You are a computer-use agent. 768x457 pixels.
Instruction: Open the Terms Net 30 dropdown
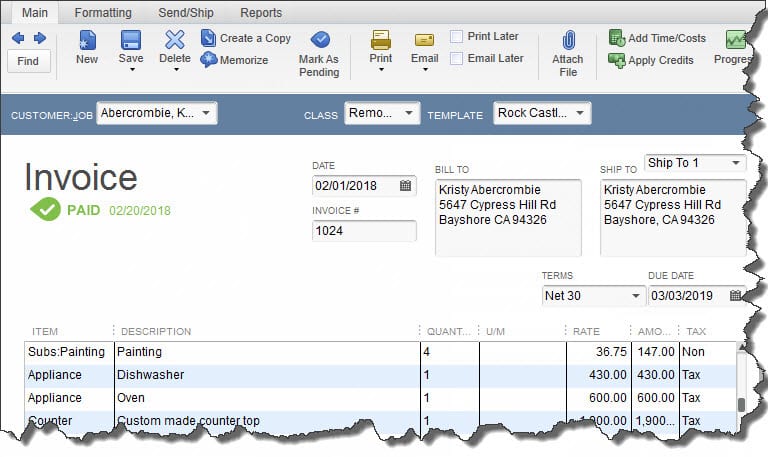637,296
